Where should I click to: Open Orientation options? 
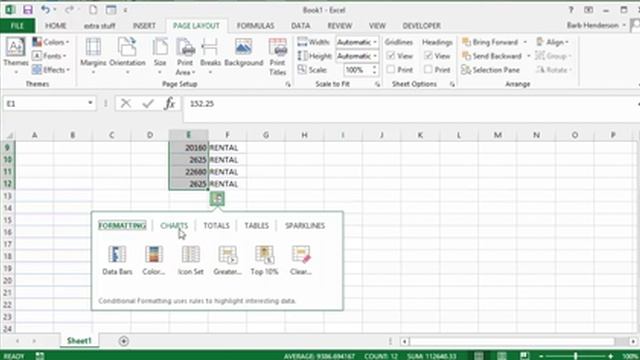[127, 56]
